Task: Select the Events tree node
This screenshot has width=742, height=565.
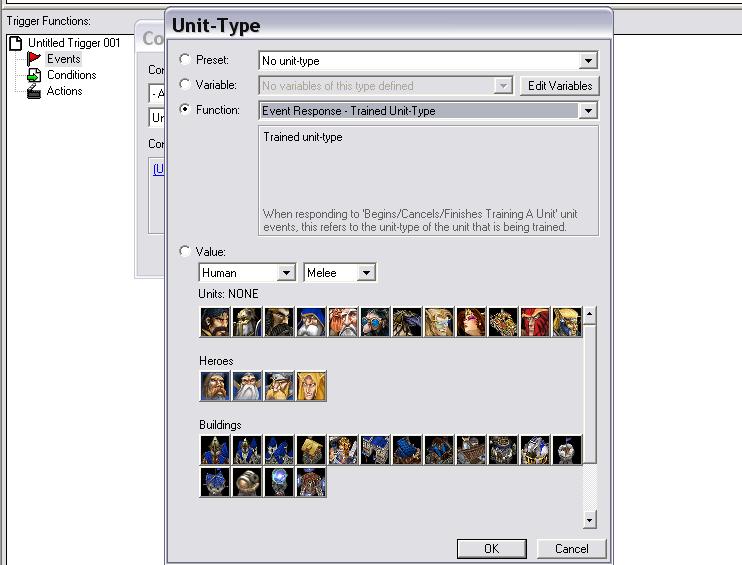Action: [x=64, y=59]
